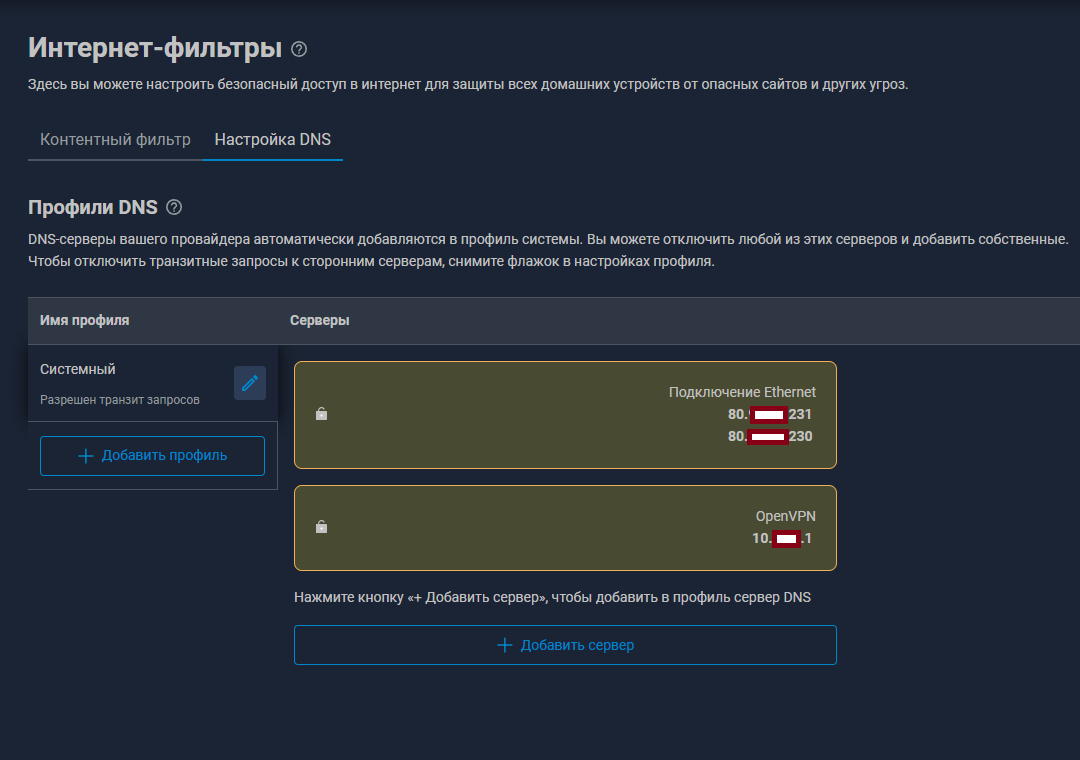Screen dimensions: 1080x760
Task: Edit the Системный profile with pencil icon
Action: click(250, 383)
